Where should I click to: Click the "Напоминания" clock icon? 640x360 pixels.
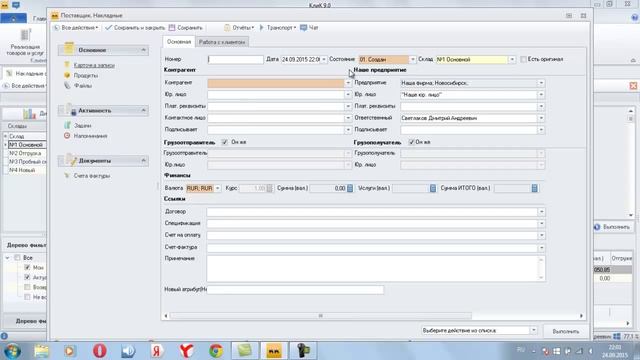67,136
